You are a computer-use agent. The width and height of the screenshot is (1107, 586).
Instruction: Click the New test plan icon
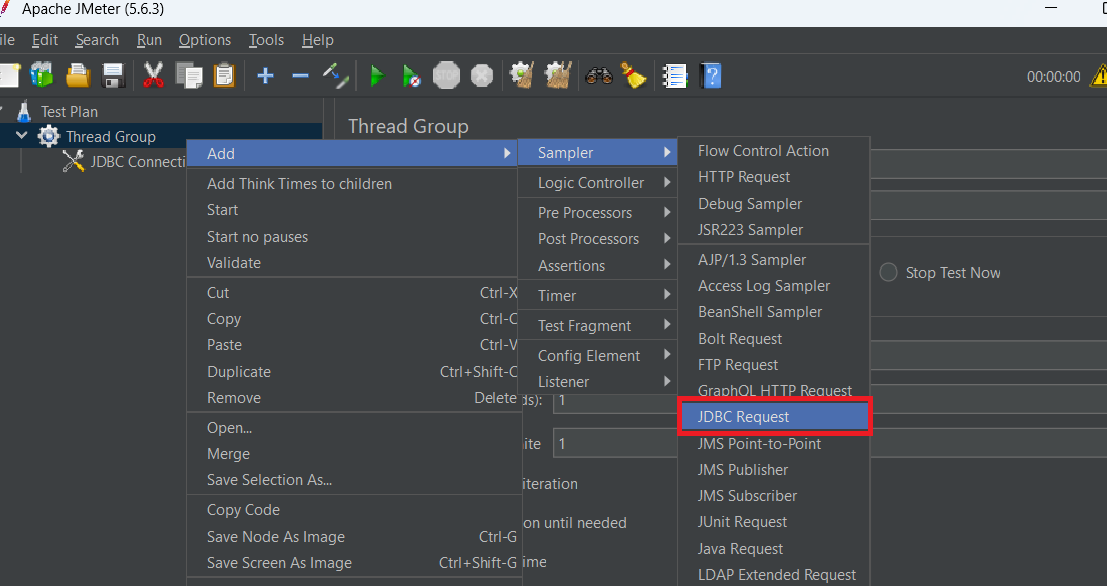pos(8,75)
